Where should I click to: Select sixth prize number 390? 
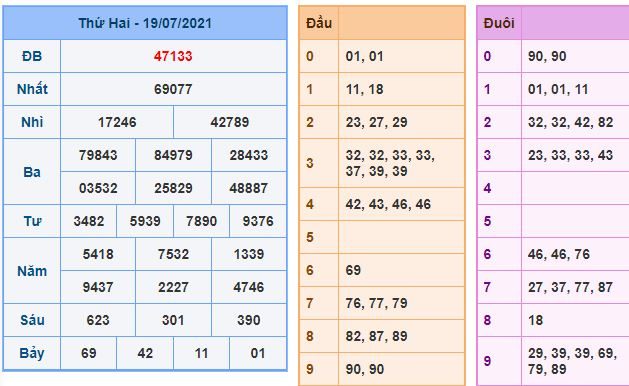[249, 320]
